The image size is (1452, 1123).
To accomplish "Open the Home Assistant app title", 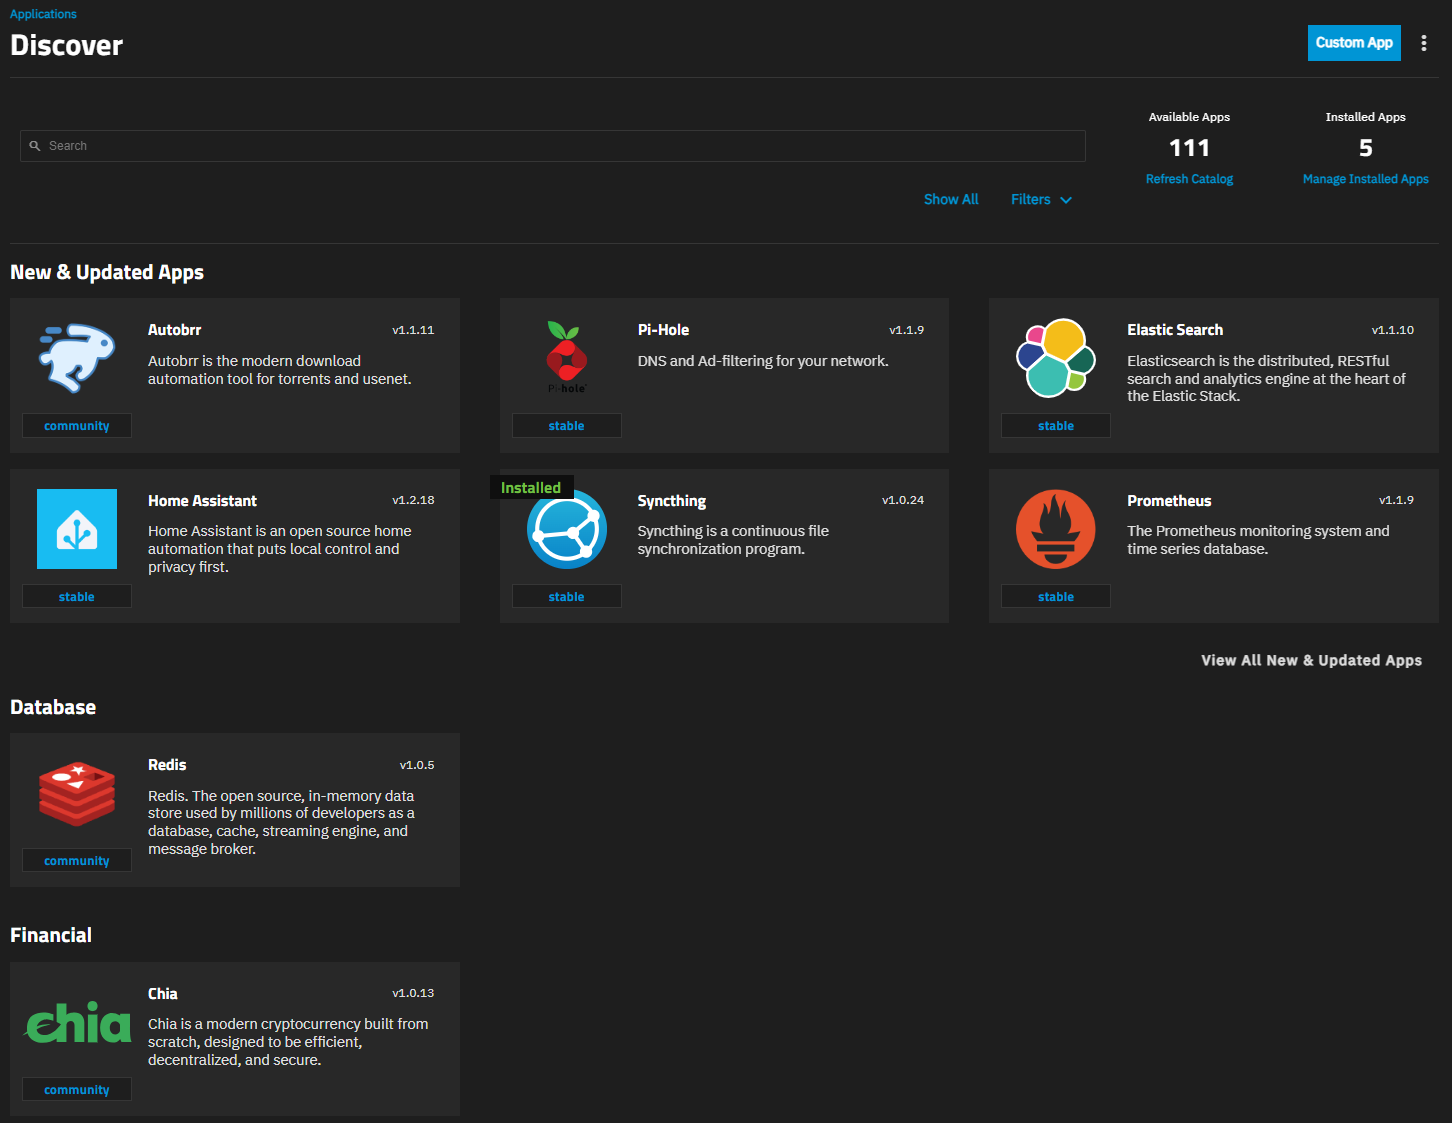I will [x=202, y=501].
